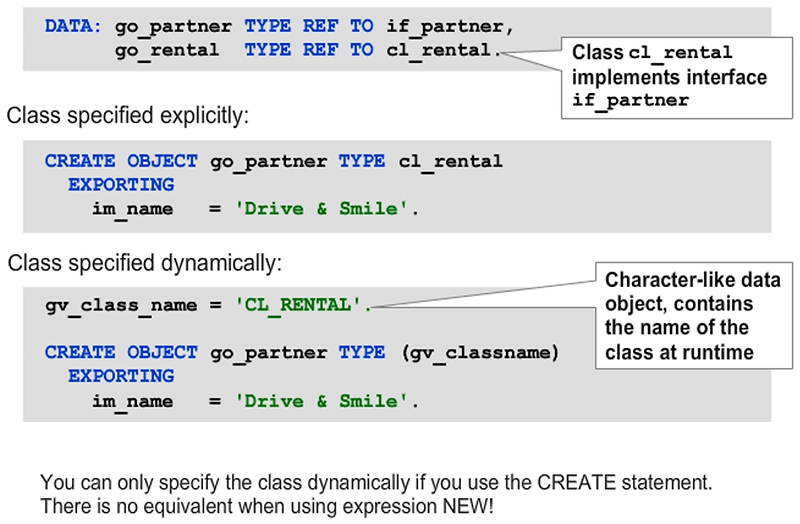Image resolution: width=800 pixels, height=524 pixels.
Task: Click CREATE OBJECT in the explicit class block
Action: (123, 161)
